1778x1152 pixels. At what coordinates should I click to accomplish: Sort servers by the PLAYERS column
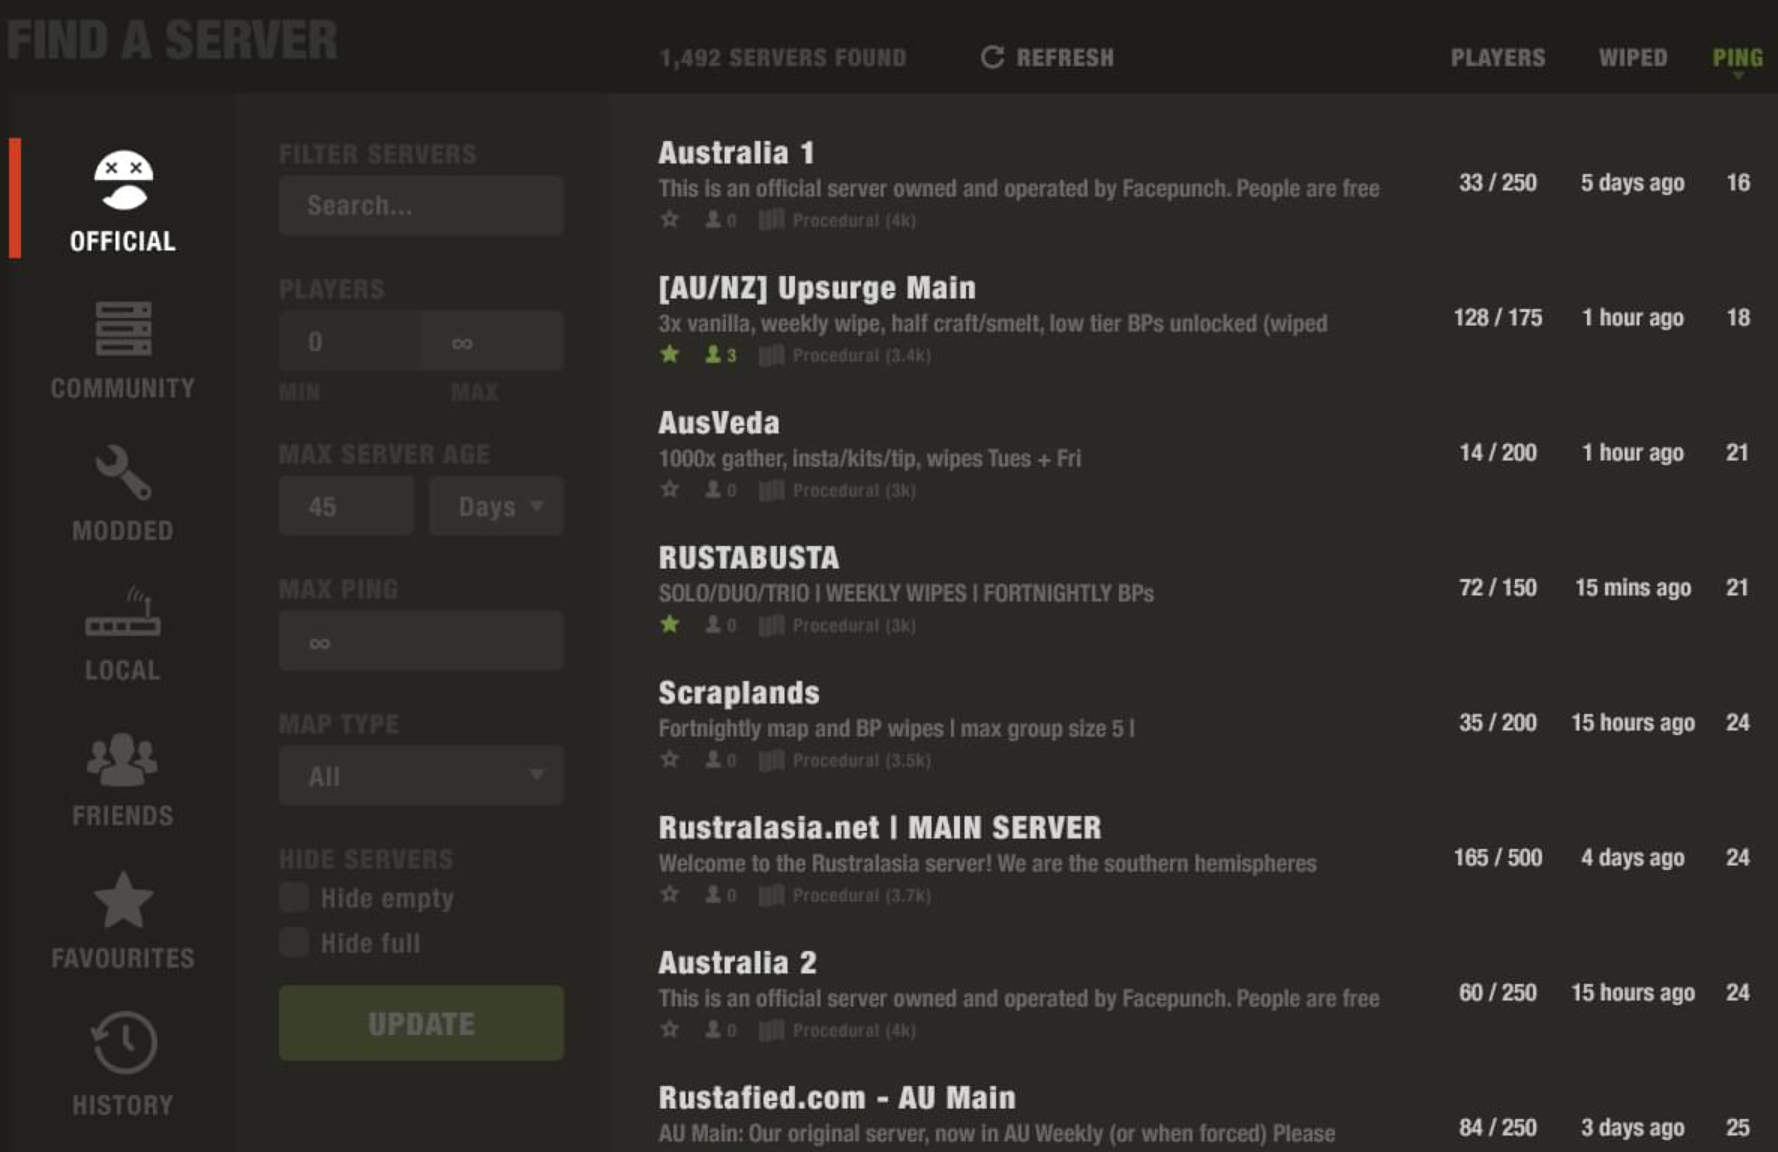pos(1497,57)
